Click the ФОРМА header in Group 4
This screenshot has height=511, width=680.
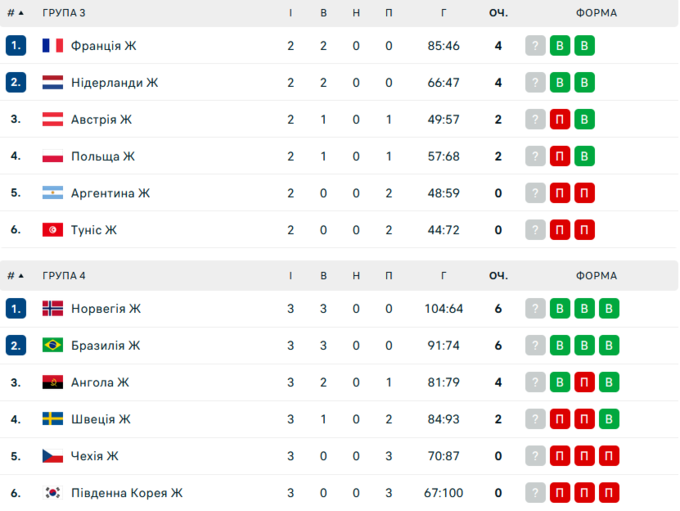tap(596, 276)
